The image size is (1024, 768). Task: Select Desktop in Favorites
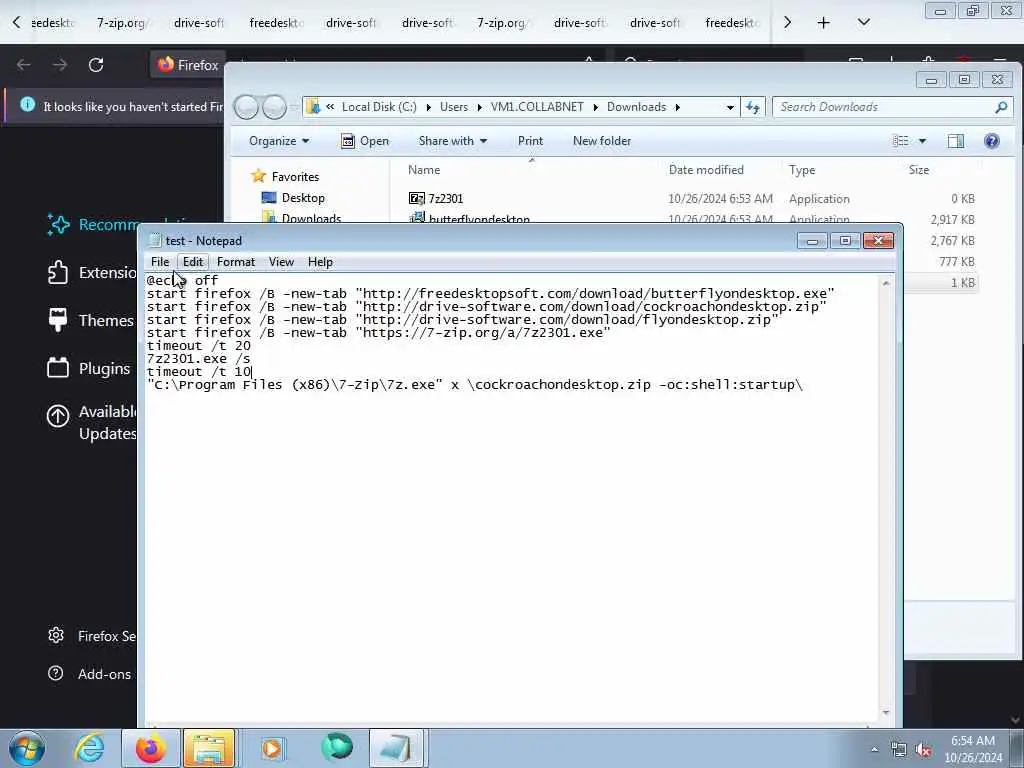tap(303, 198)
